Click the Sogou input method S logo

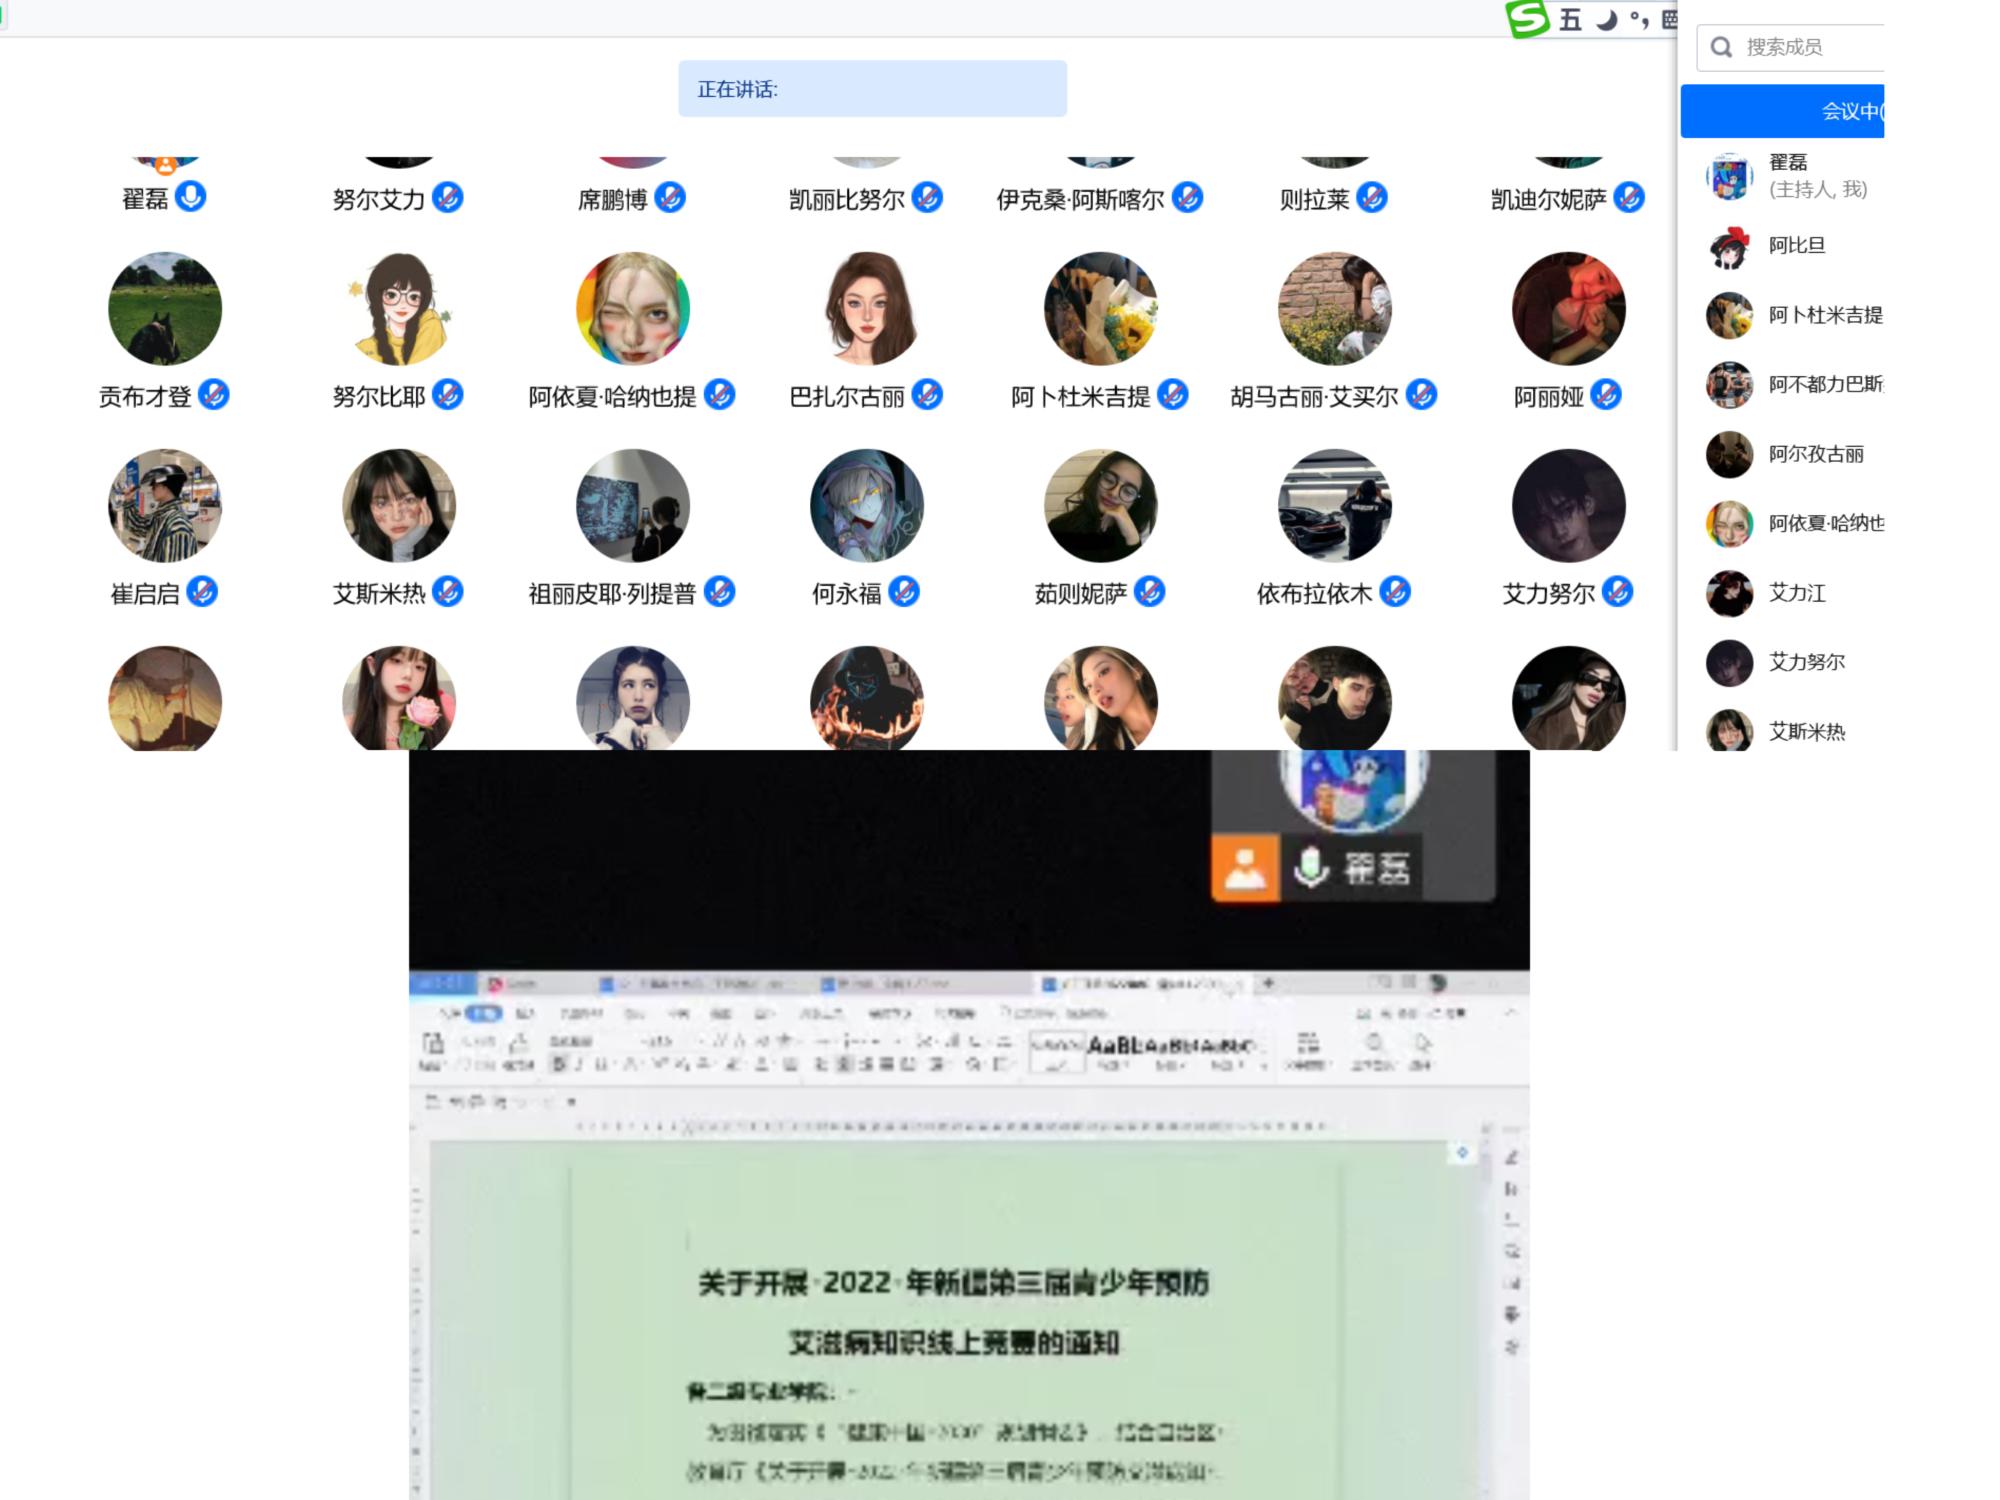[1527, 18]
